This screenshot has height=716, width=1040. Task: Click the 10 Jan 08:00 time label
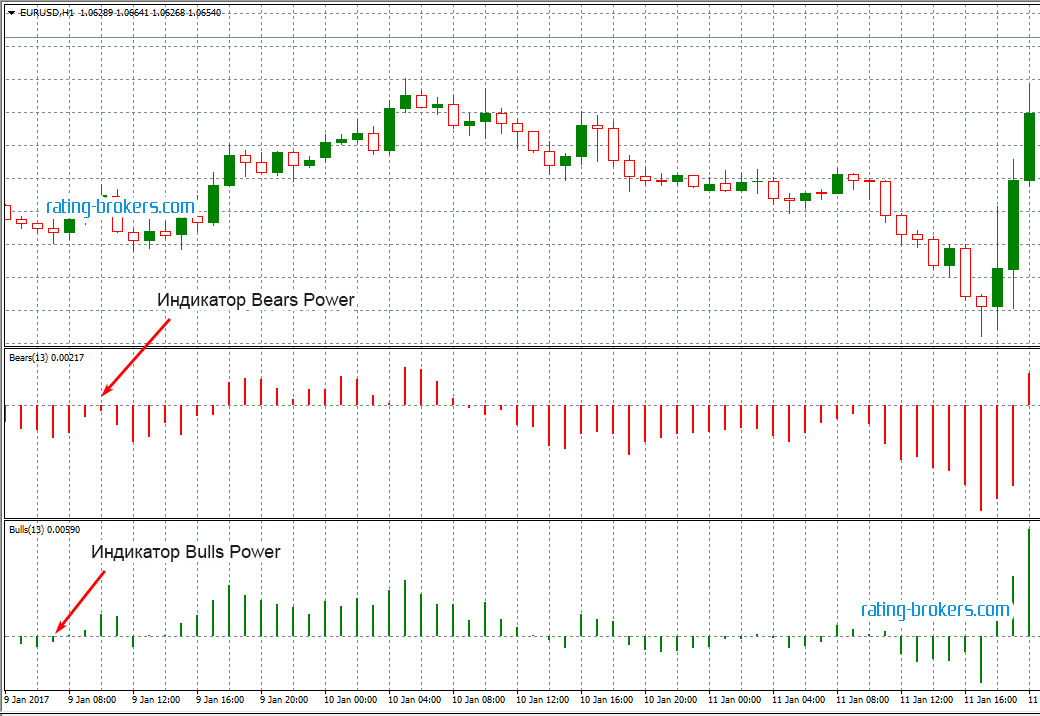click(x=478, y=699)
